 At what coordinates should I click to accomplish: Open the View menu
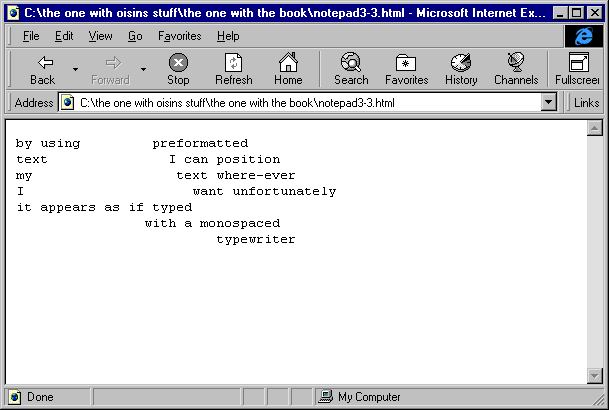point(100,36)
